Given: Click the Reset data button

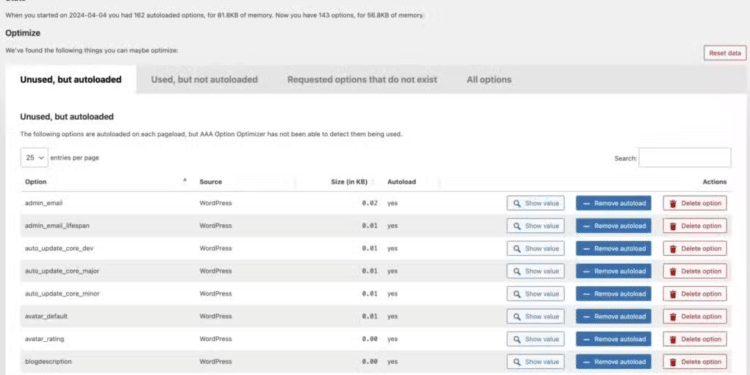Looking at the screenshot, I should point(725,53).
